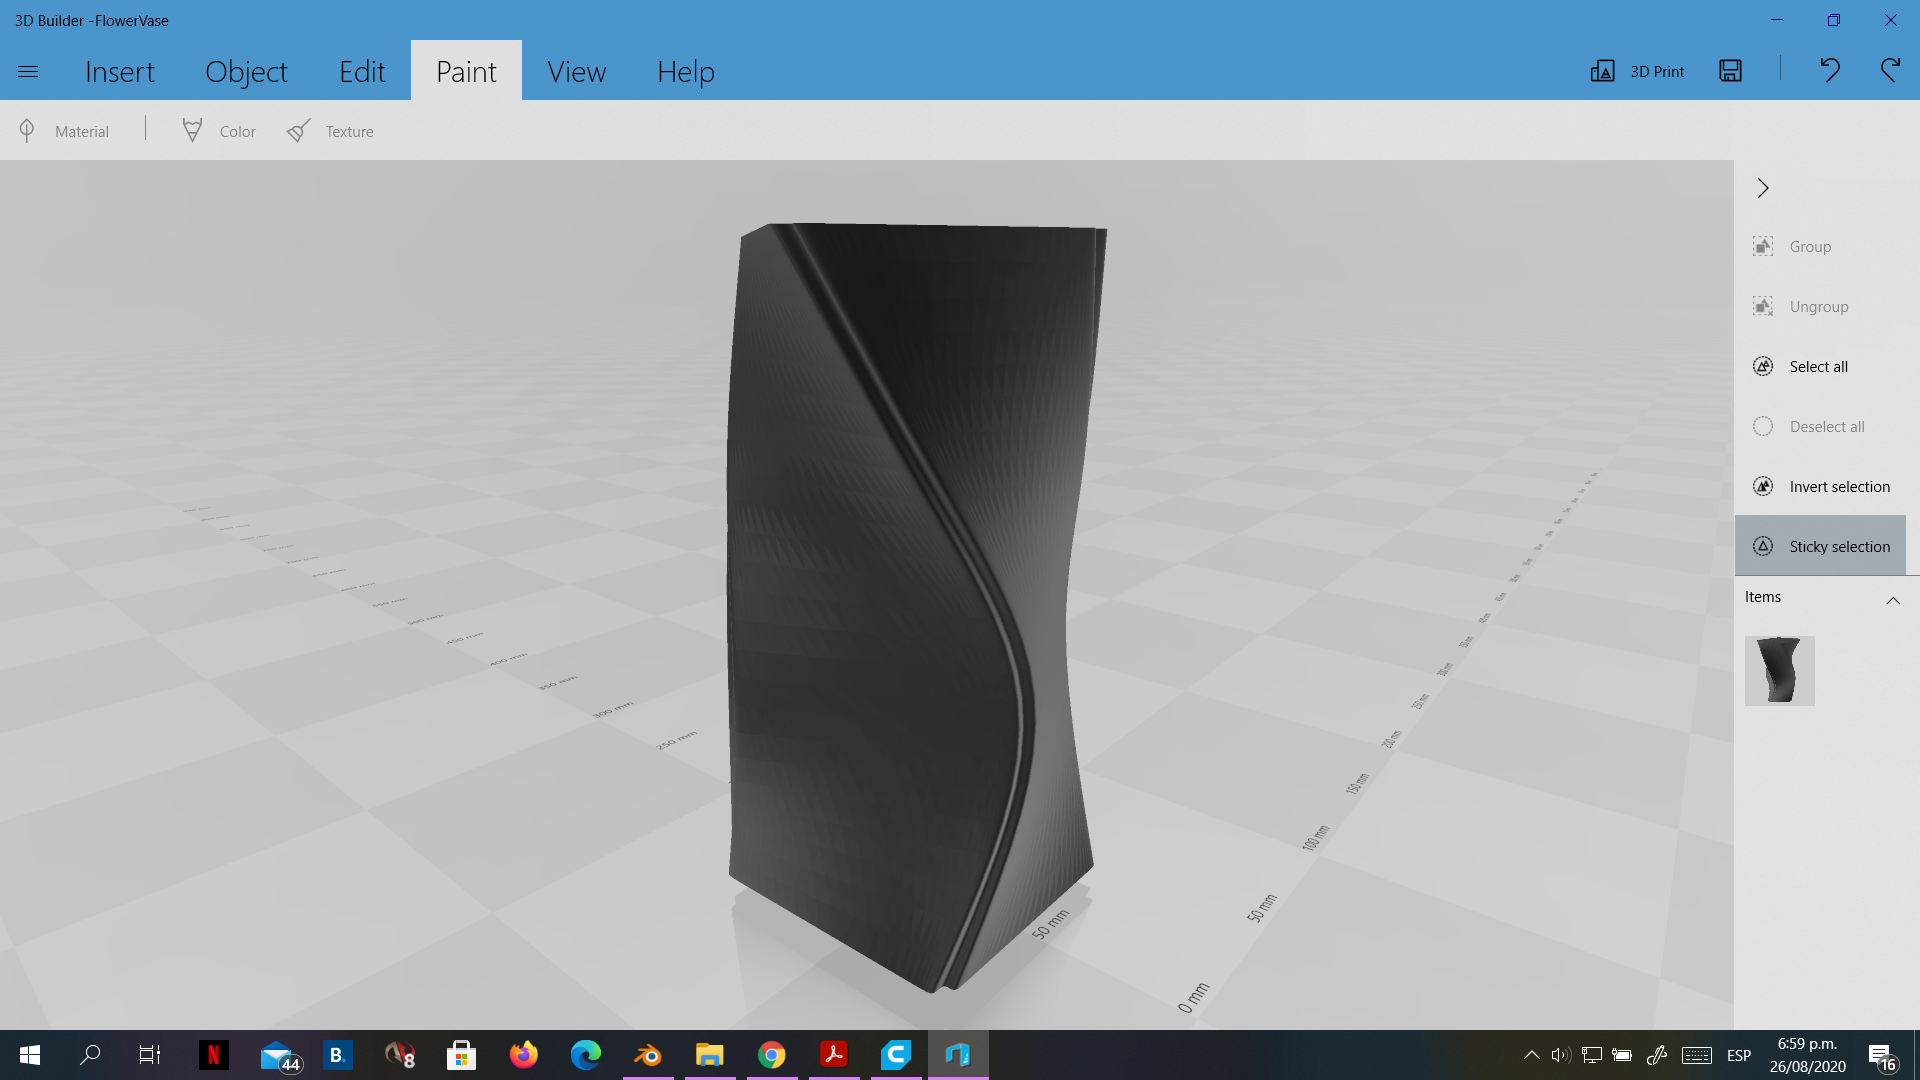The width and height of the screenshot is (1920, 1080).
Task: Open the touch keyboard icon
Action: click(1697, 1055)
